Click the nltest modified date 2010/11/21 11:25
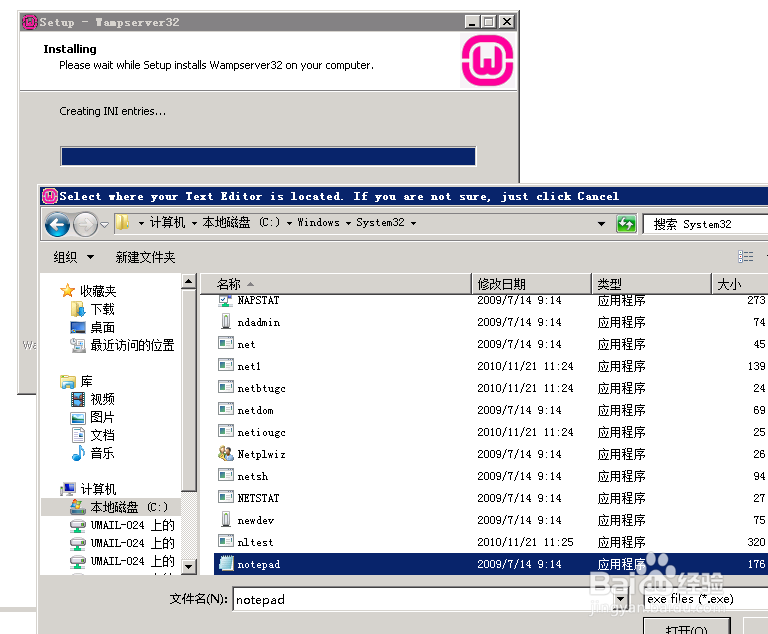The height and width of the screenshot is (634, 768). 525,542
